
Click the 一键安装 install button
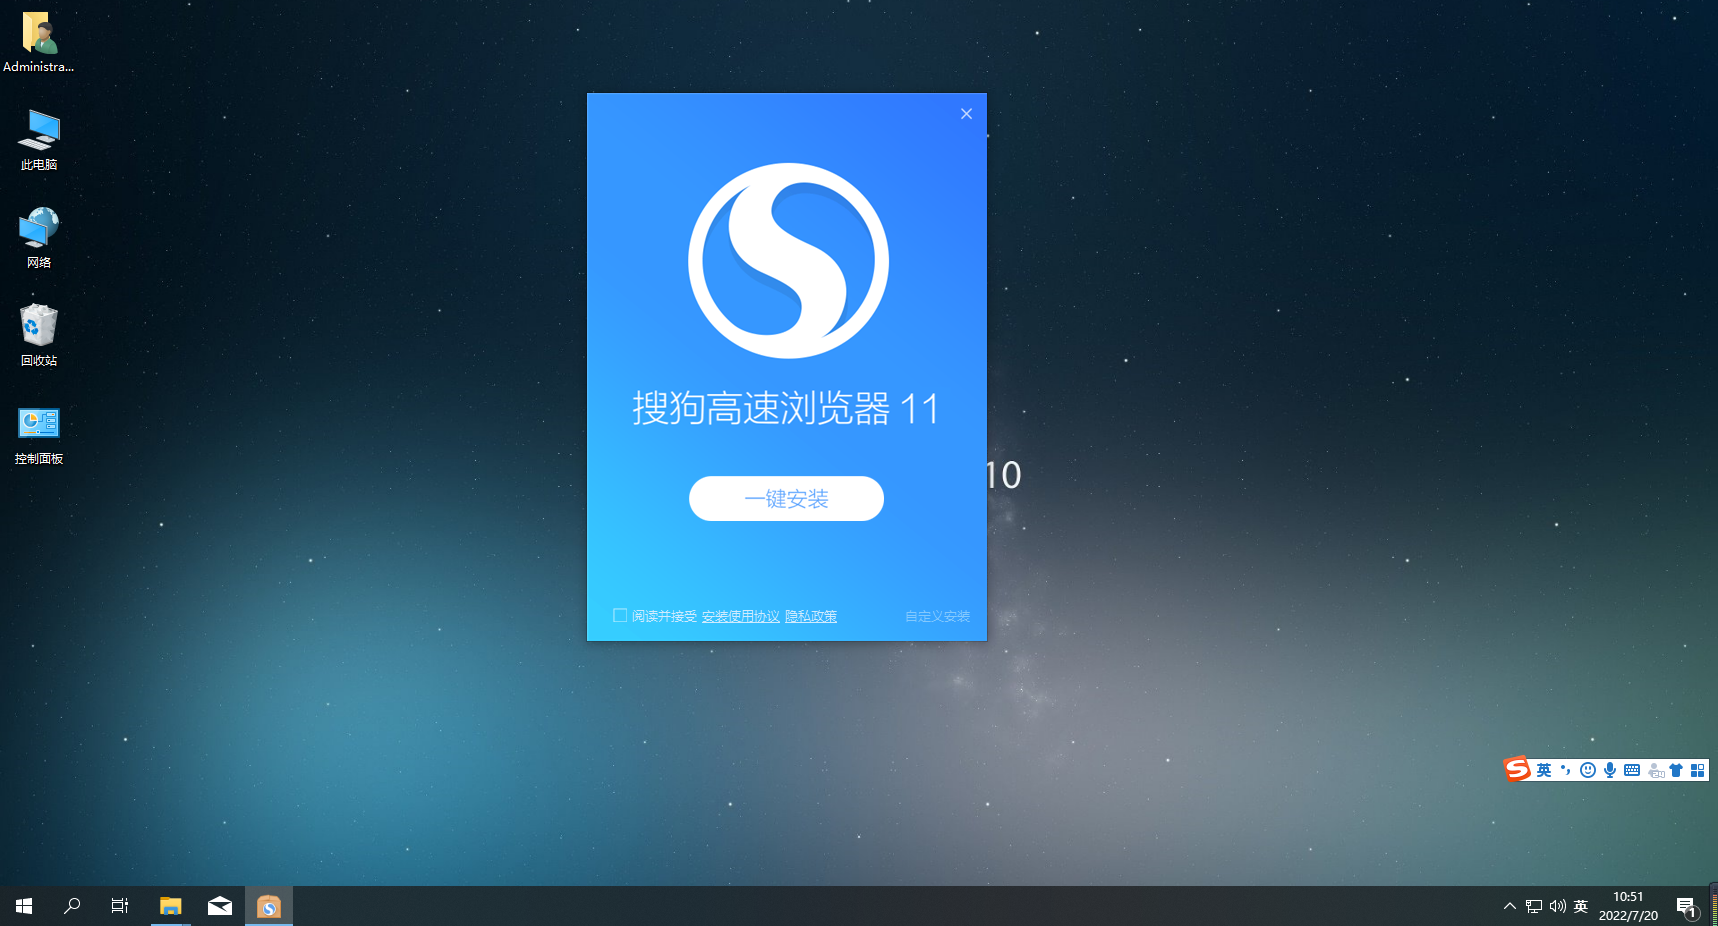[x=786, y=498]
